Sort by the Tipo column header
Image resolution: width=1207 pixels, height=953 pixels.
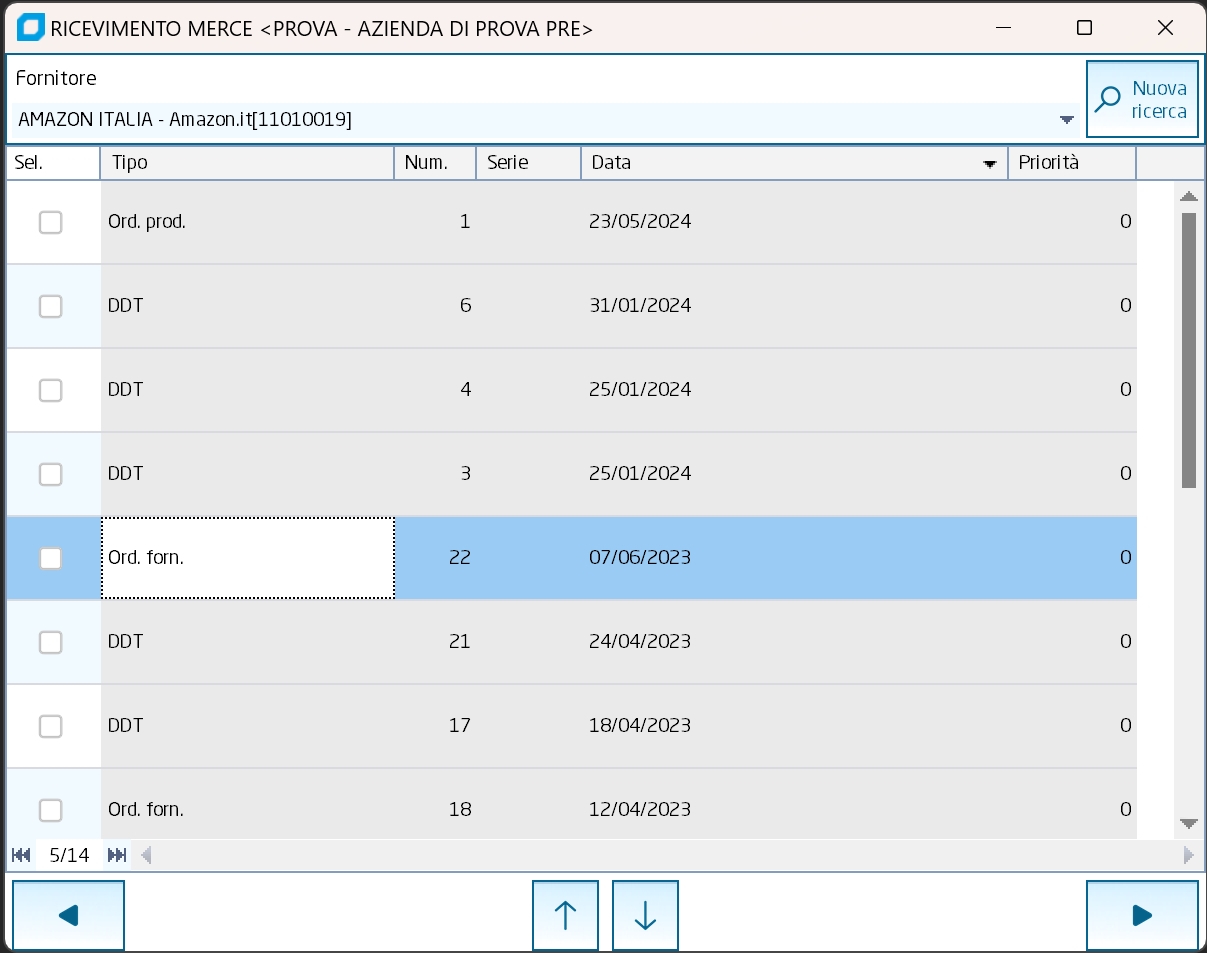coord(246,163)
